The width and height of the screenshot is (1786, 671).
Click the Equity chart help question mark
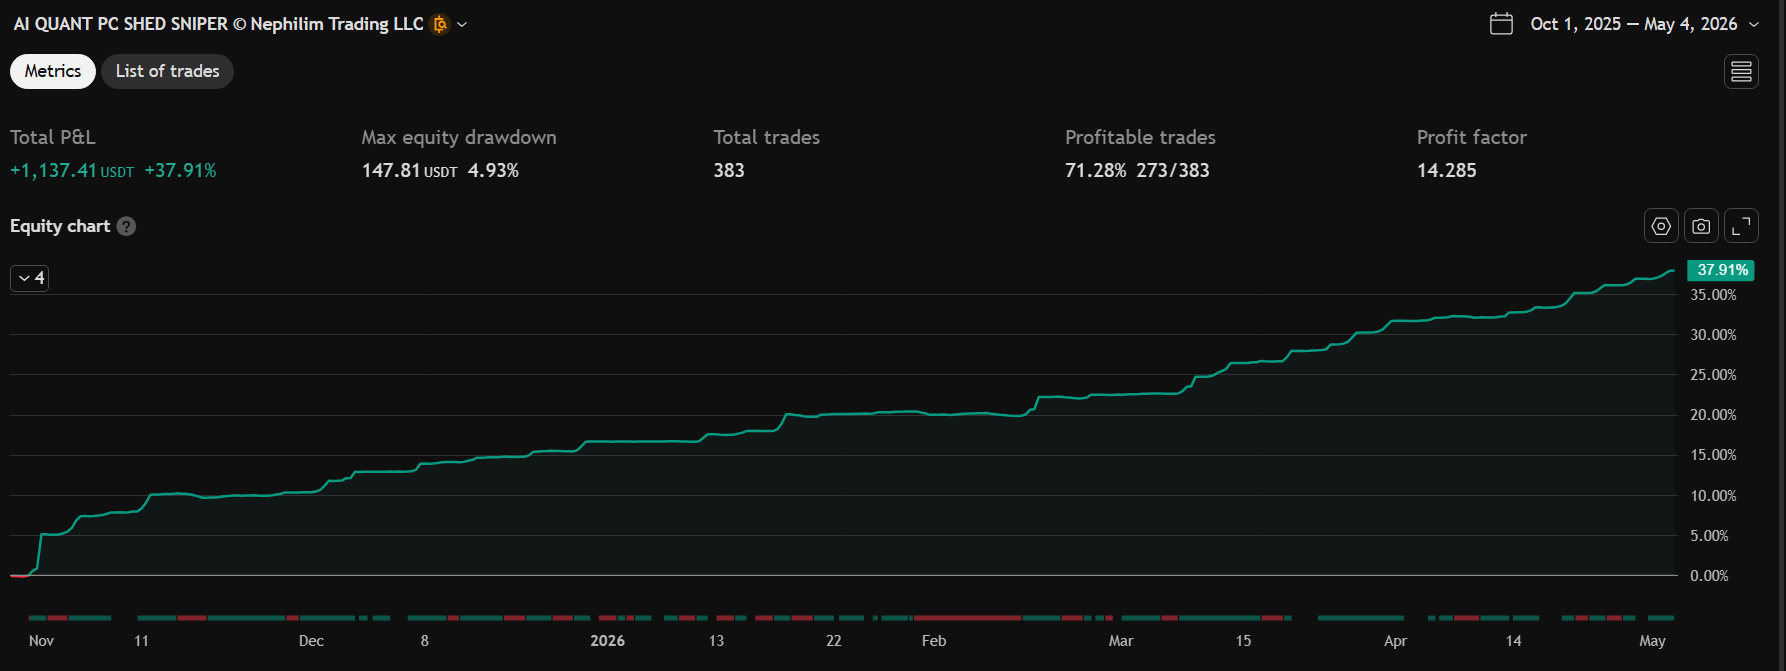pyautogui.click(x=126, y=226)
